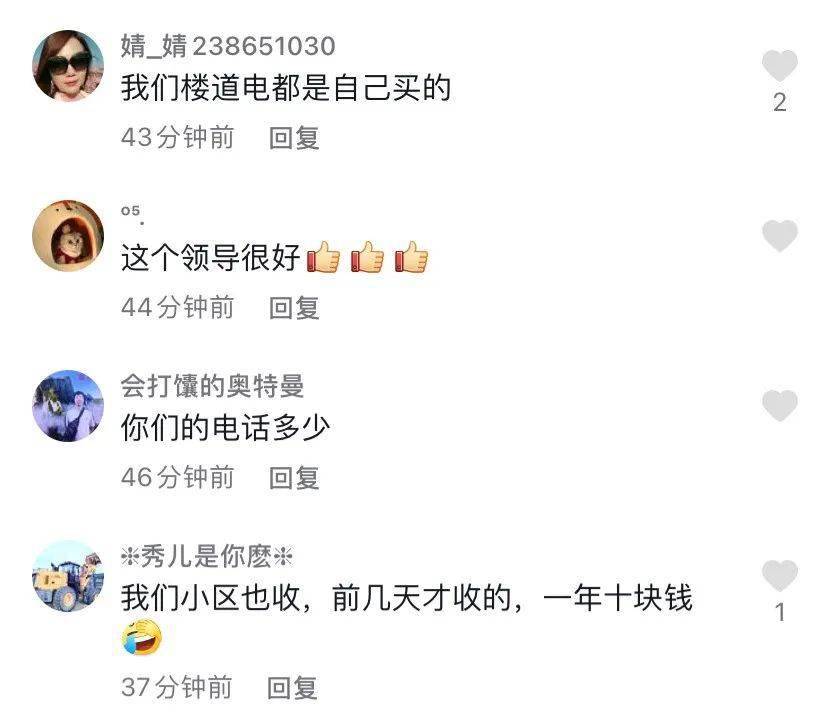Reply to the comment posted 44分钟前
The height and width of the screenshot is (718, 828).
(x=294, y=308)
